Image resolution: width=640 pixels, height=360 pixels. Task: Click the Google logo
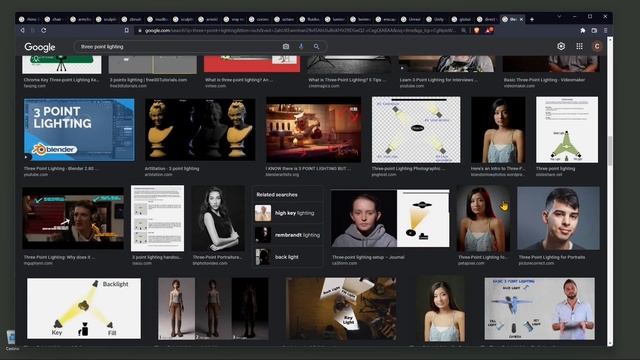coord(40,47)
